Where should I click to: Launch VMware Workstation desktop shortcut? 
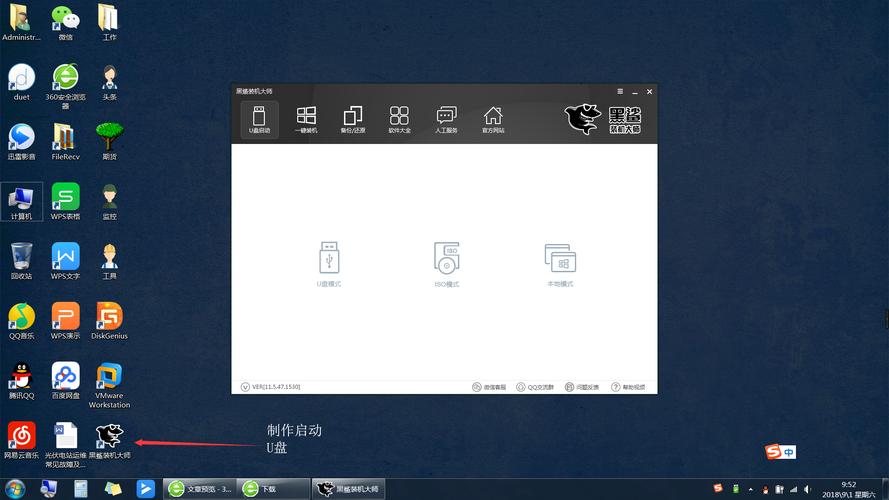point(109,385)
